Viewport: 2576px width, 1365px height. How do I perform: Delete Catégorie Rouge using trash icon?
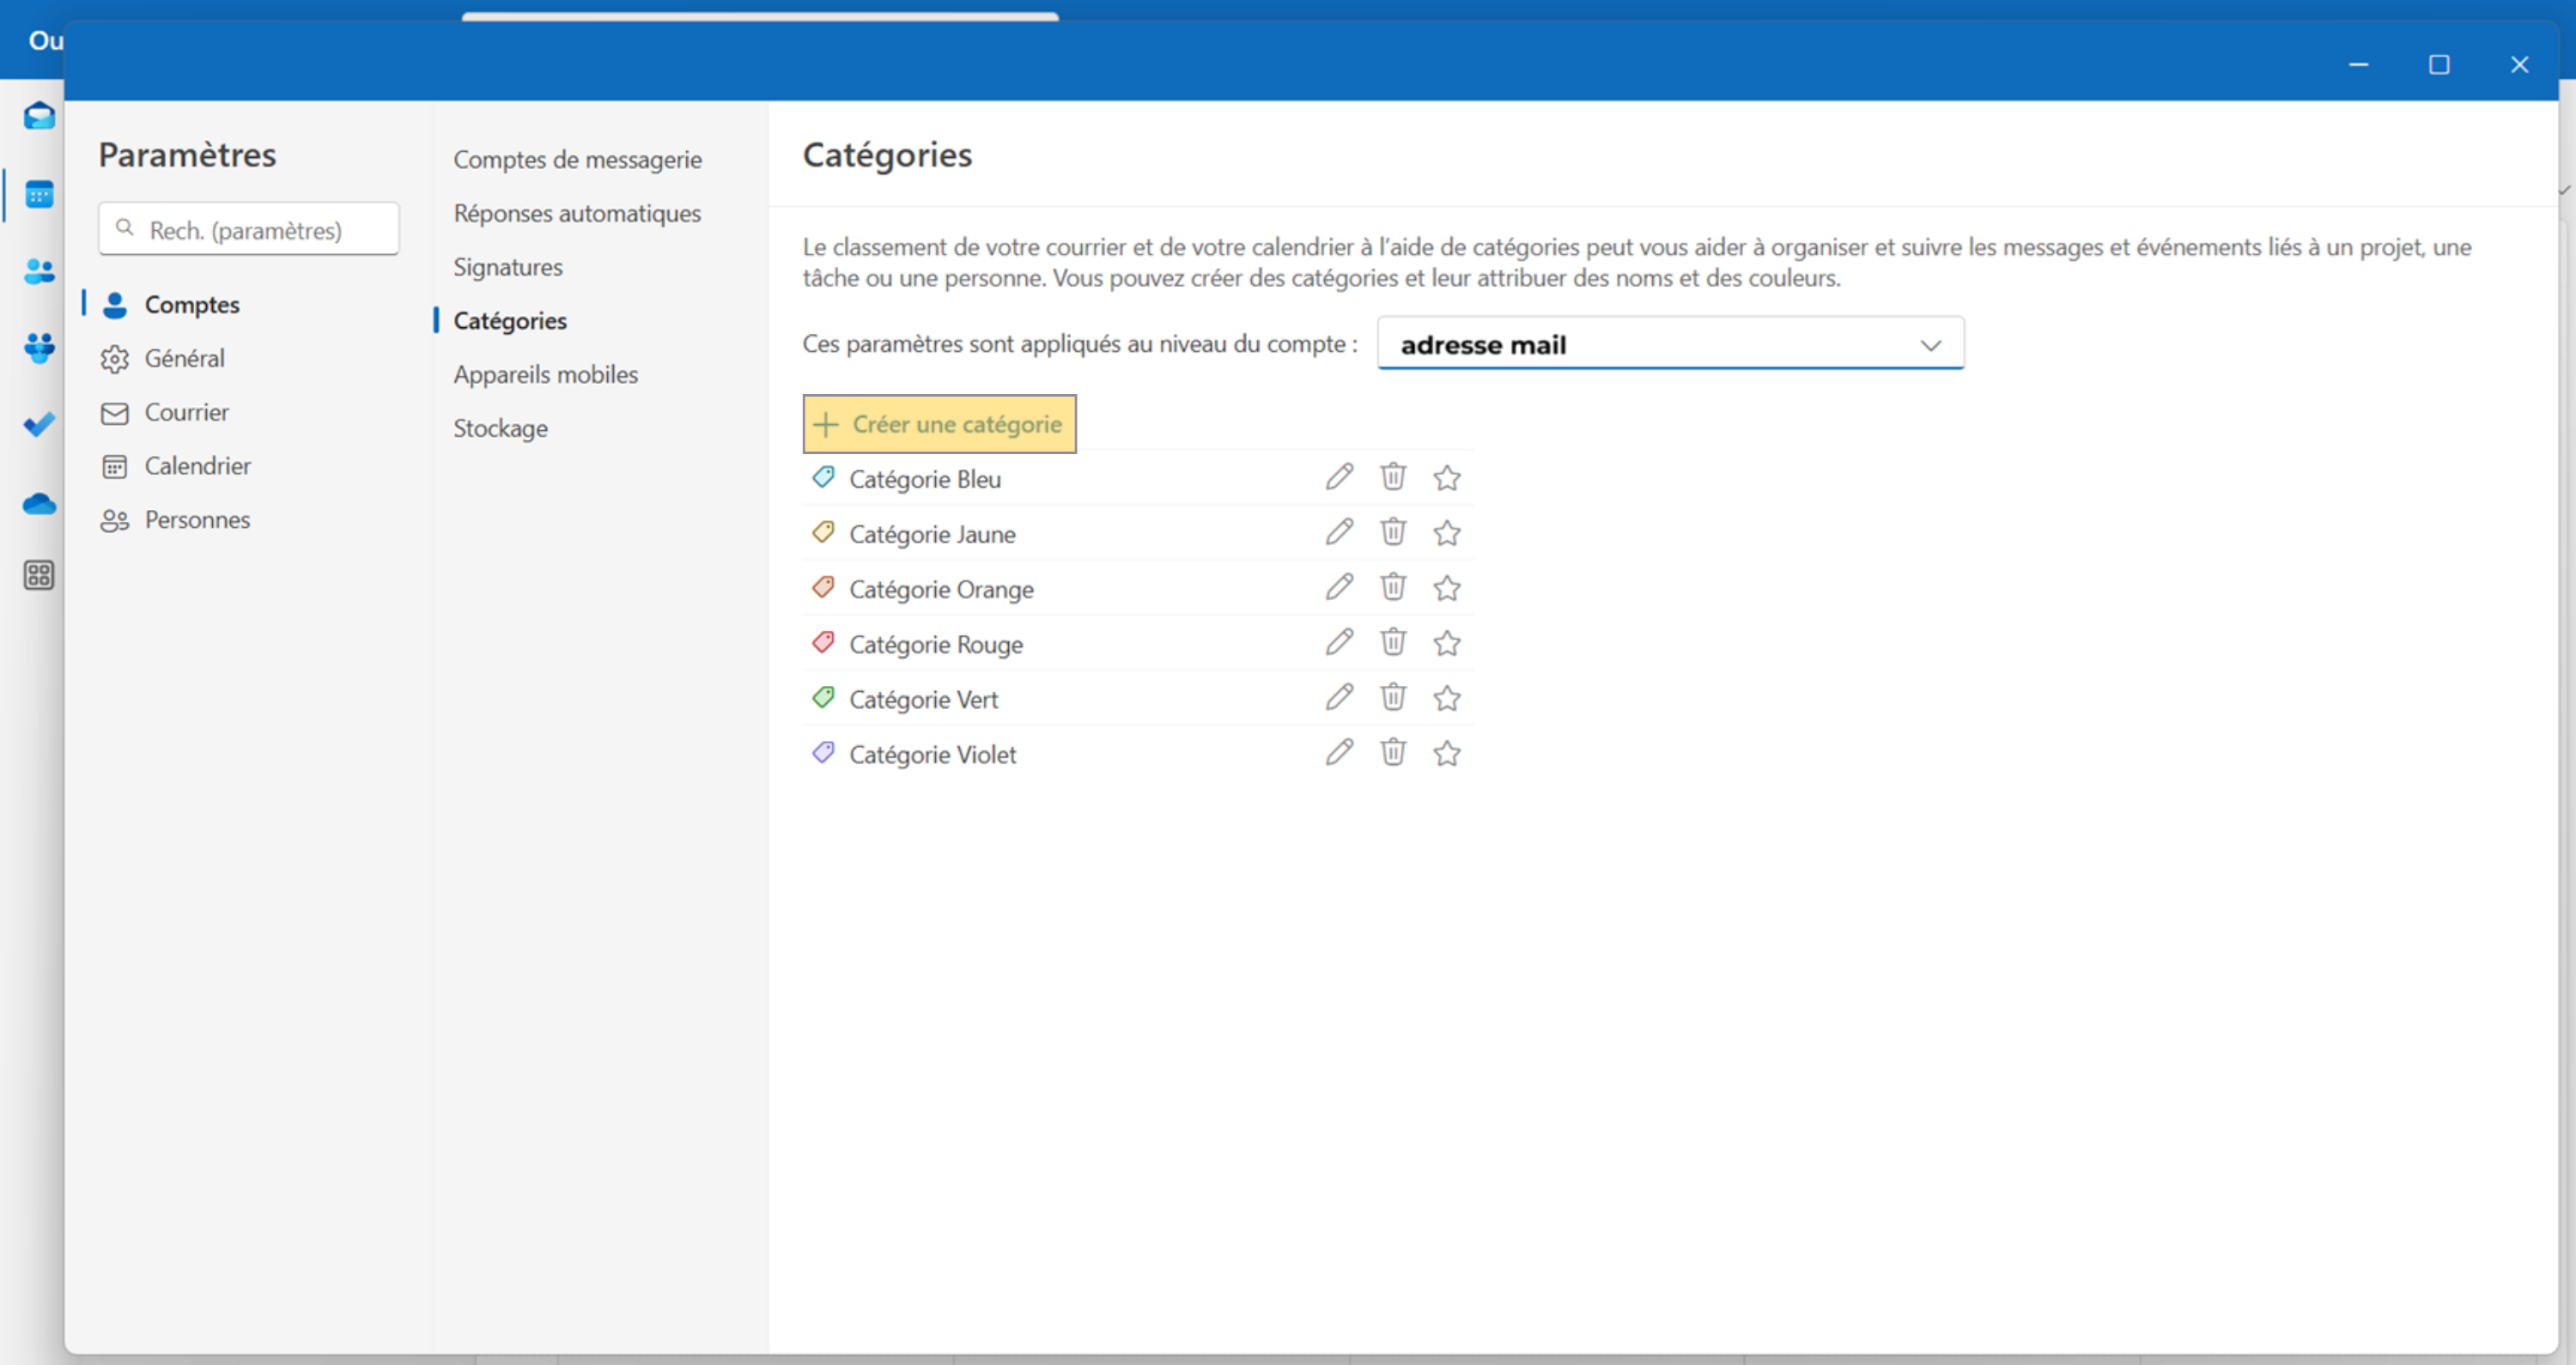tap(1393, 642)
